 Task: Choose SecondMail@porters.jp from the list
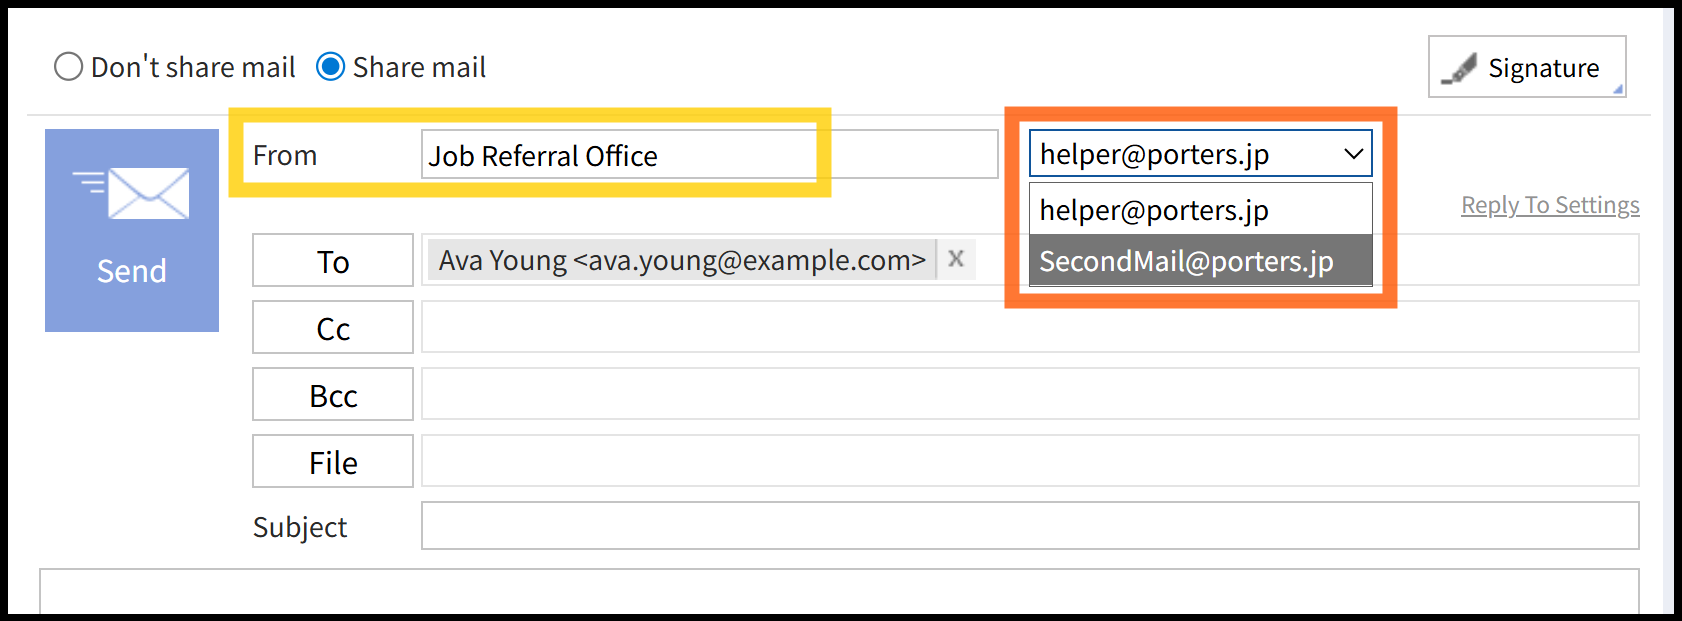pyautogui.click(x=1200, y=261)
